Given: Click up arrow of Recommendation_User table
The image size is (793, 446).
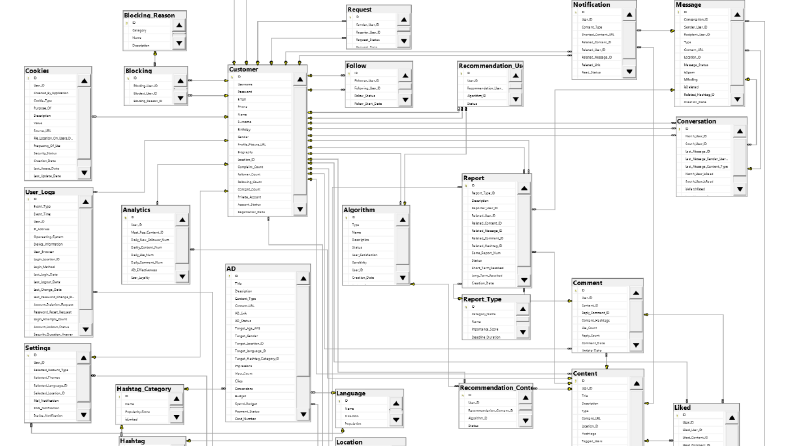Looking at the screenshot, I should [x=515, y=76].
